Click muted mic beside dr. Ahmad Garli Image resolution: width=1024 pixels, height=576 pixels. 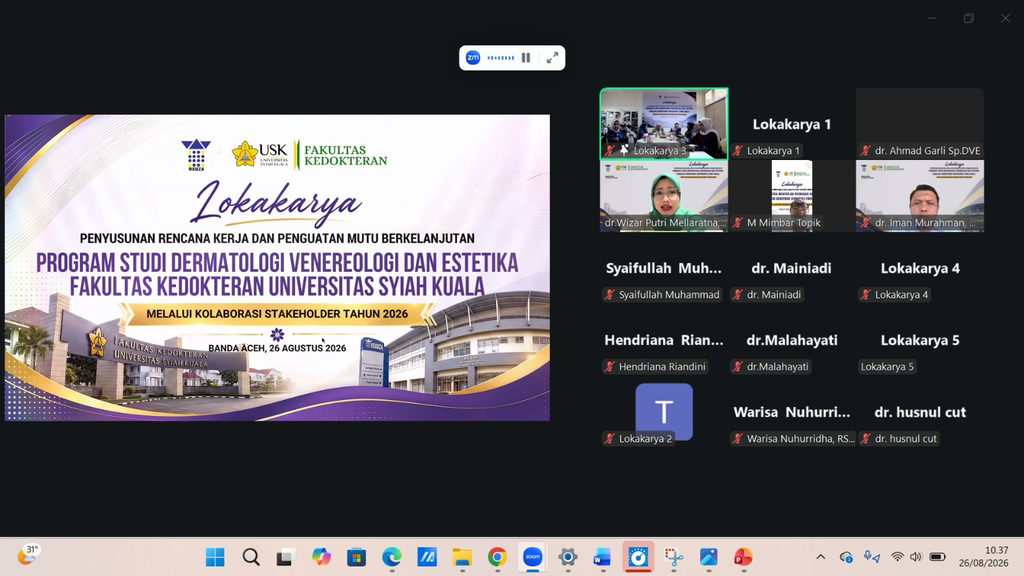[866, 150]
